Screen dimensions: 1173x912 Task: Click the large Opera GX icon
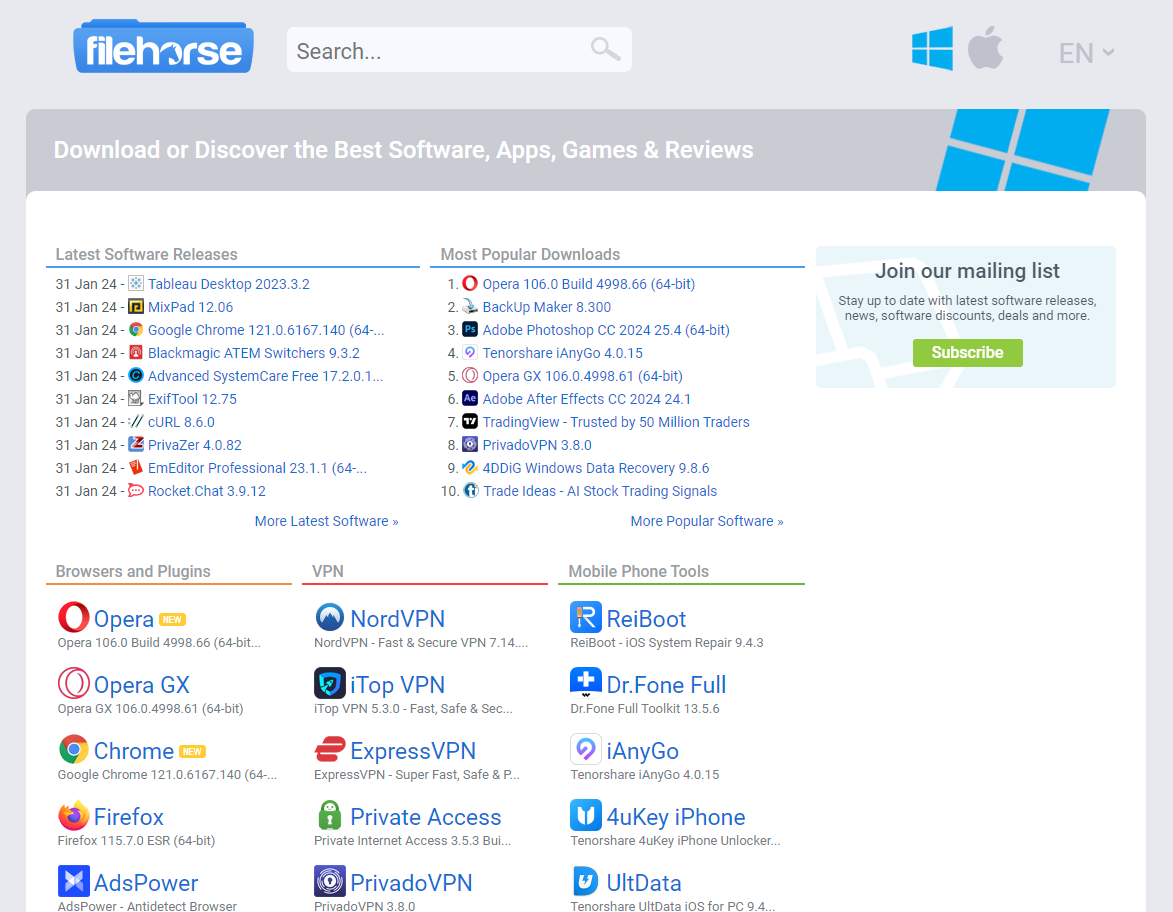click(x=73, y=683)
